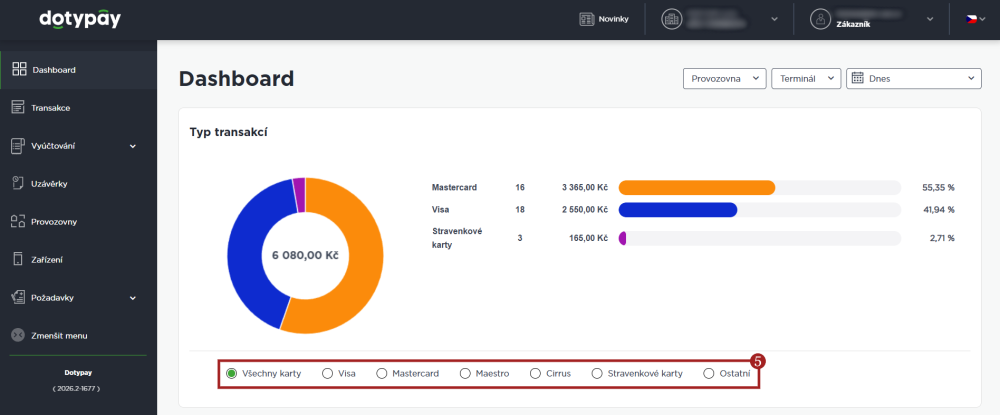
Task: Click the Dashboard grid icon in sidebar
Action: tap(19, 69)
